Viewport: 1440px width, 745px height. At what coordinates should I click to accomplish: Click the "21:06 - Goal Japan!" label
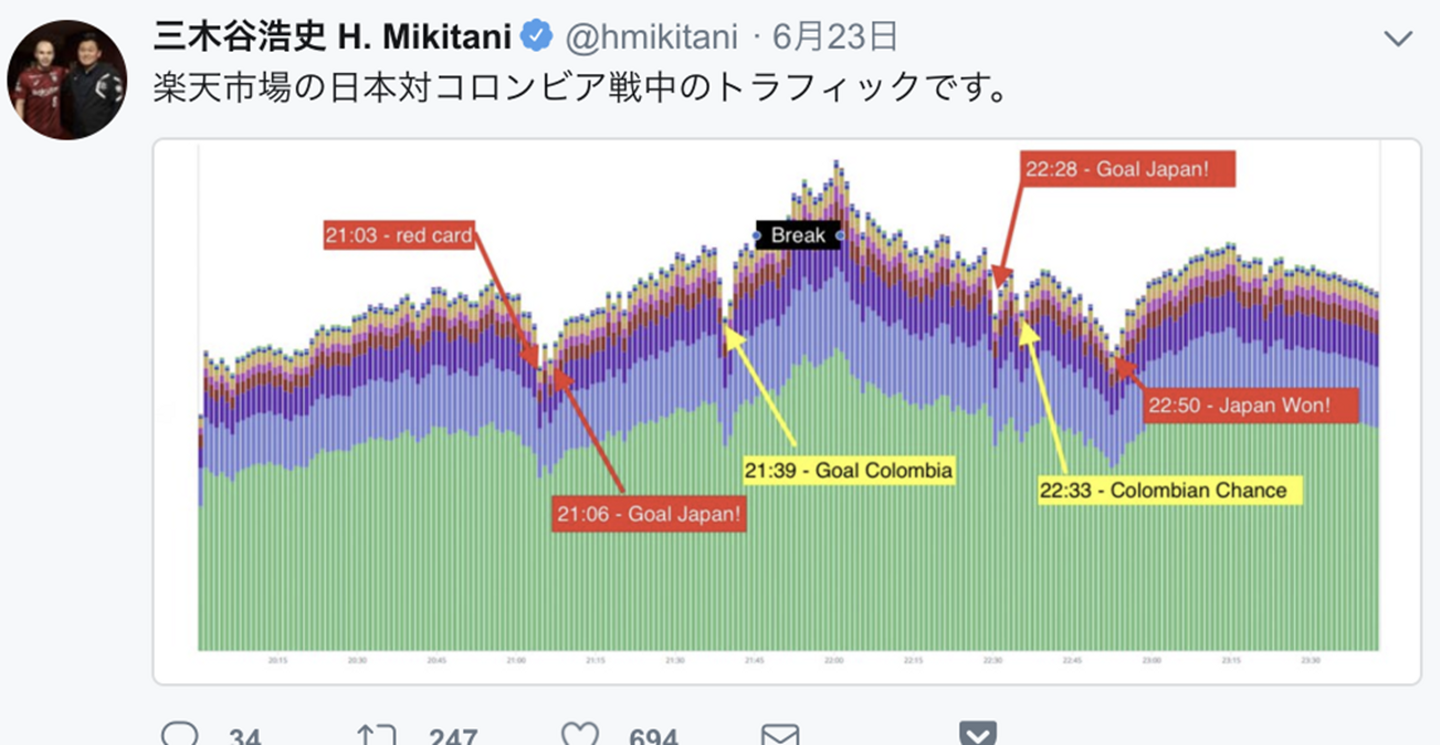click(650, 515)
